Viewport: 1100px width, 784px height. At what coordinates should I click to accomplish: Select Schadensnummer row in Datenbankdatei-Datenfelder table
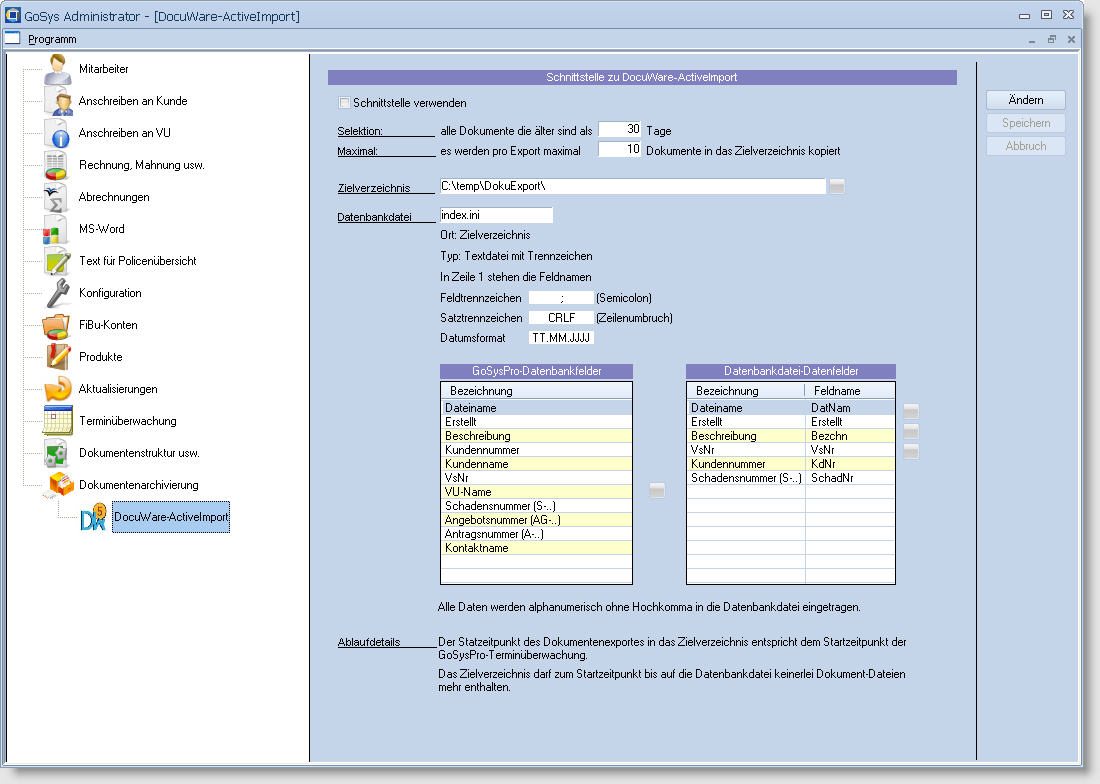(746, 478)
